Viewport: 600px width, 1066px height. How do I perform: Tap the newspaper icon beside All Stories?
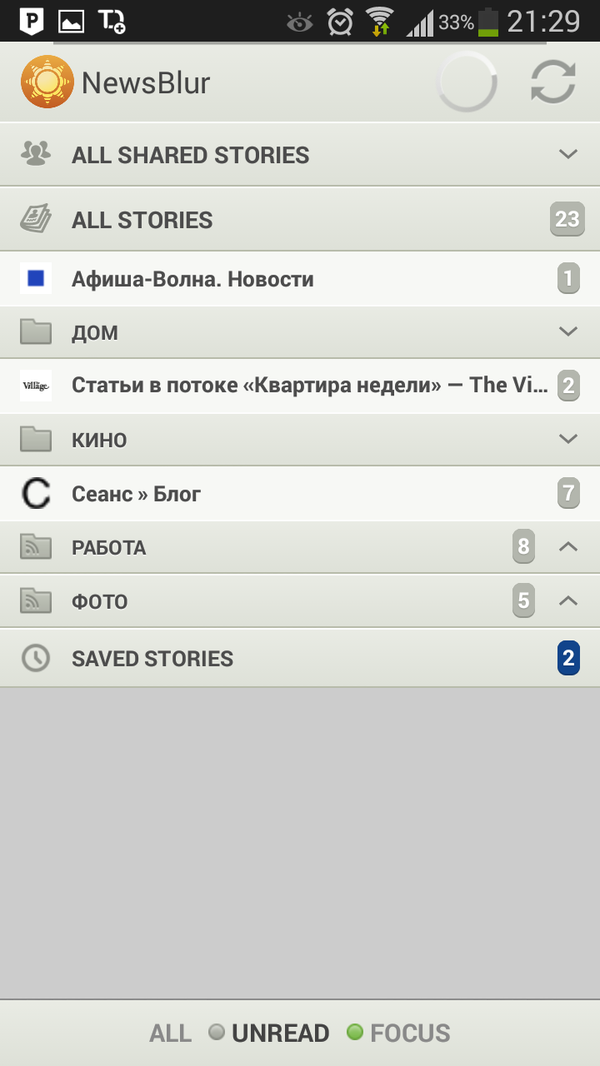pyautogui.click(x=36, y=218)
